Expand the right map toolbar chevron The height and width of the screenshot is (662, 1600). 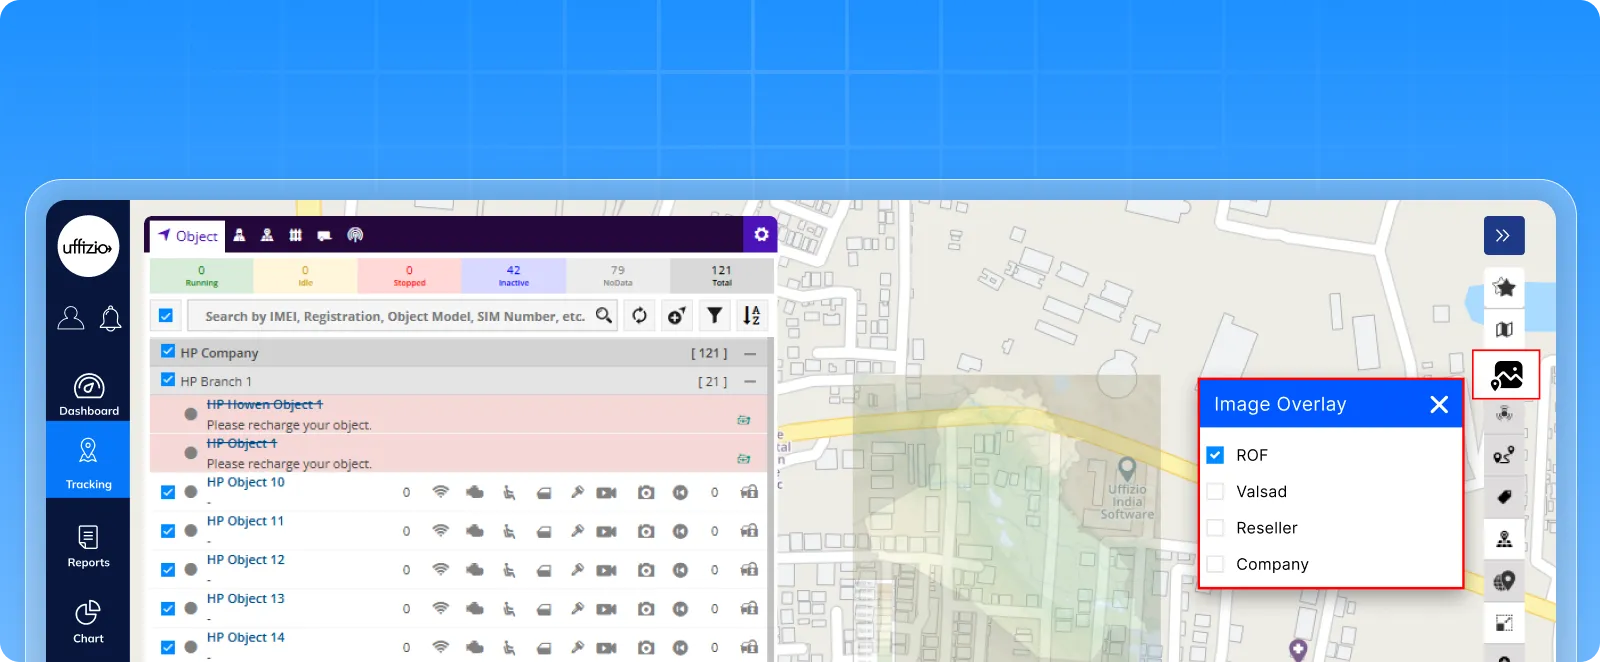1503,236
